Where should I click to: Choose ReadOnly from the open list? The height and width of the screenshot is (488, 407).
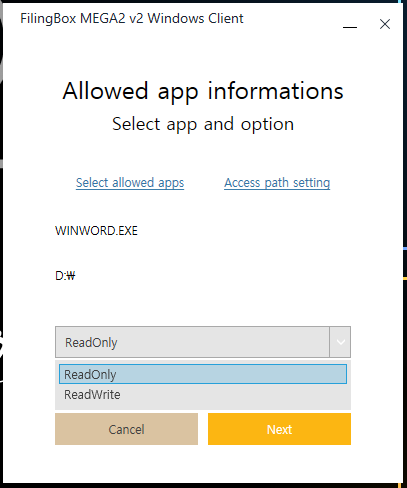[x=203, y=374]
